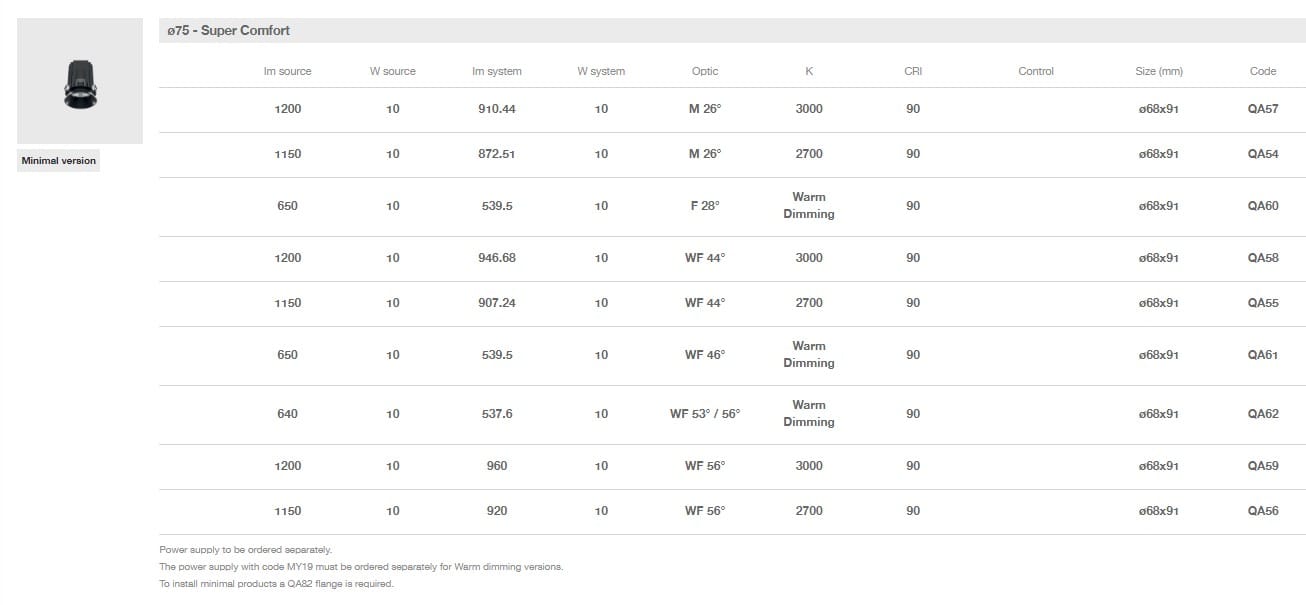Click the CRI column header
The width and height of the screenshot is (1306, 605).
click(x=913, y=72)
